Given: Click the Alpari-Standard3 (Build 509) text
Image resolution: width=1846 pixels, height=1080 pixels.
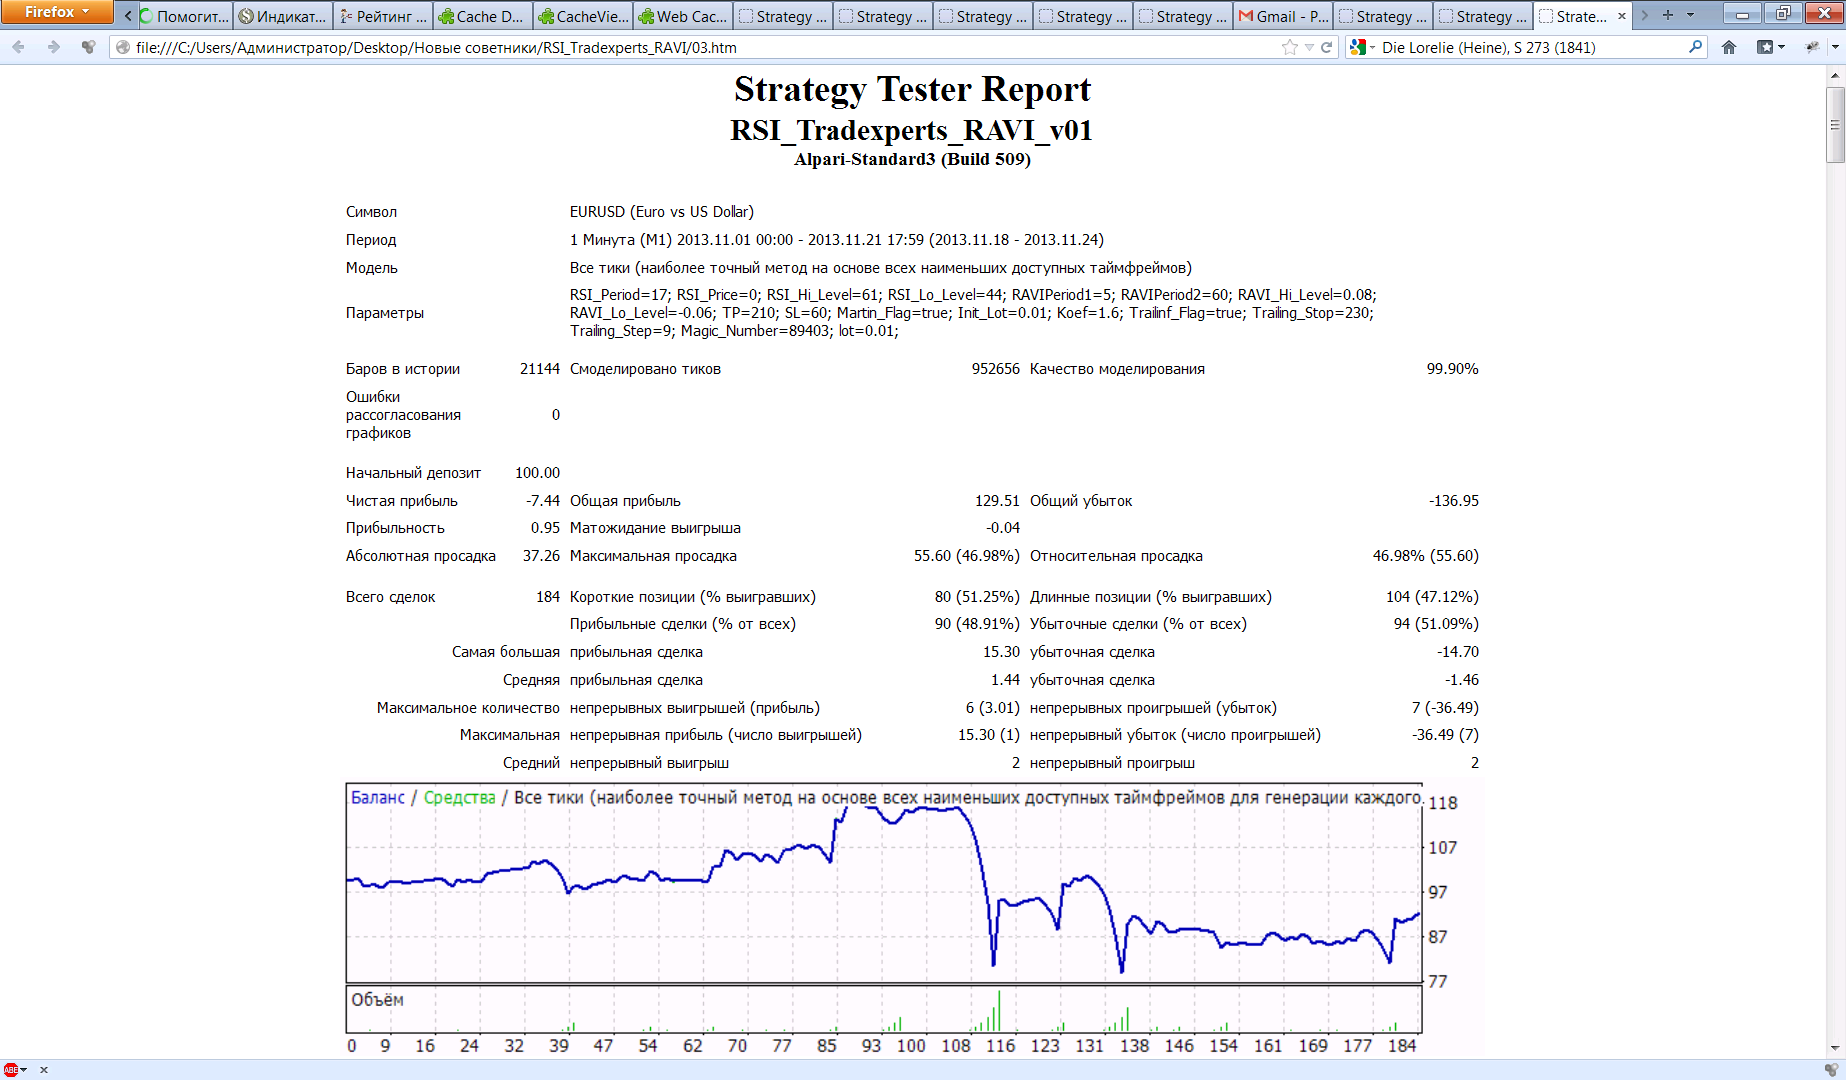Looking at the screenshot, I should point(912,159).
